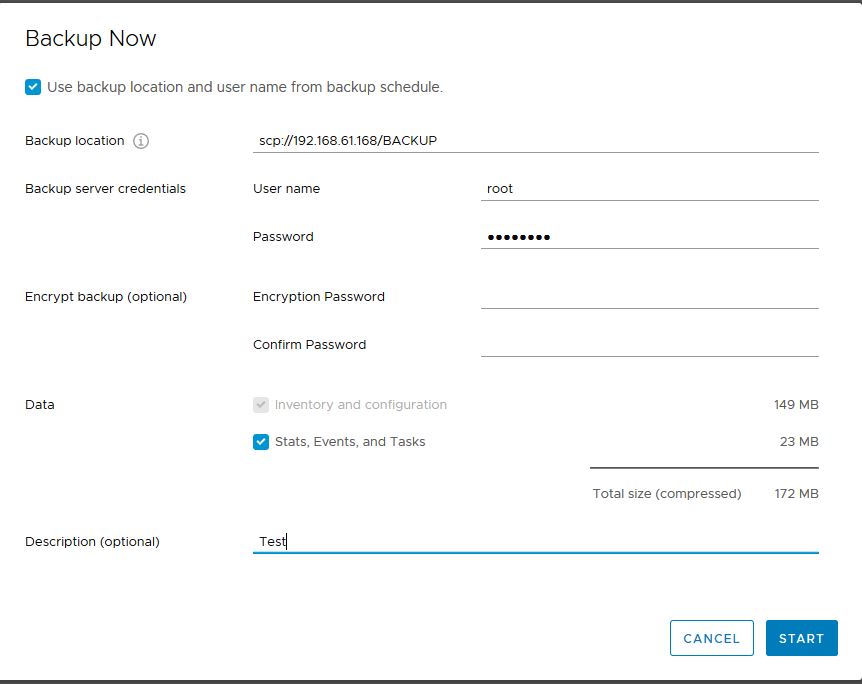The image size is (862, 684).
Task: Click the Backup location label
Action: coord(75,141)
